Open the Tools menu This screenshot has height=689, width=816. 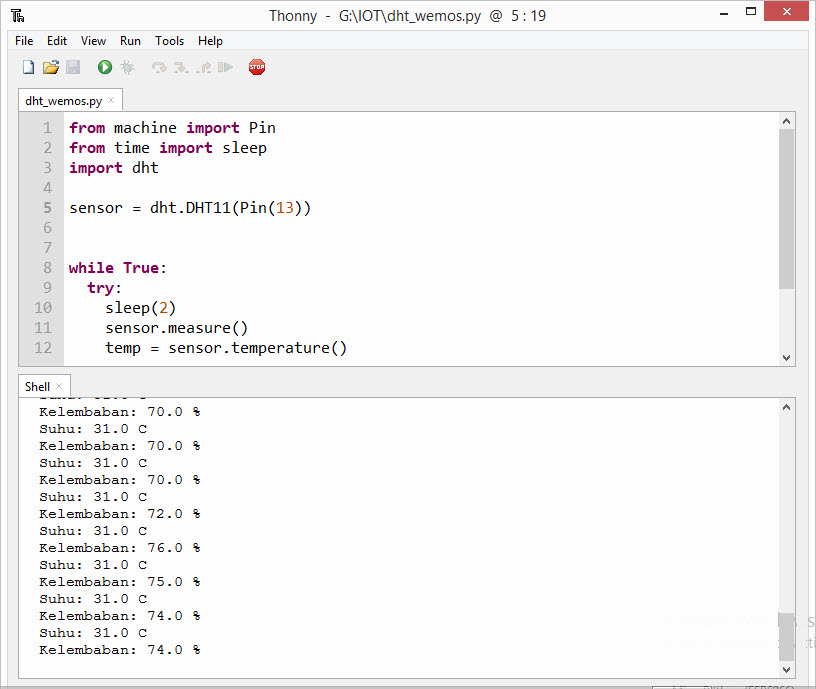[x=169, y=41]
